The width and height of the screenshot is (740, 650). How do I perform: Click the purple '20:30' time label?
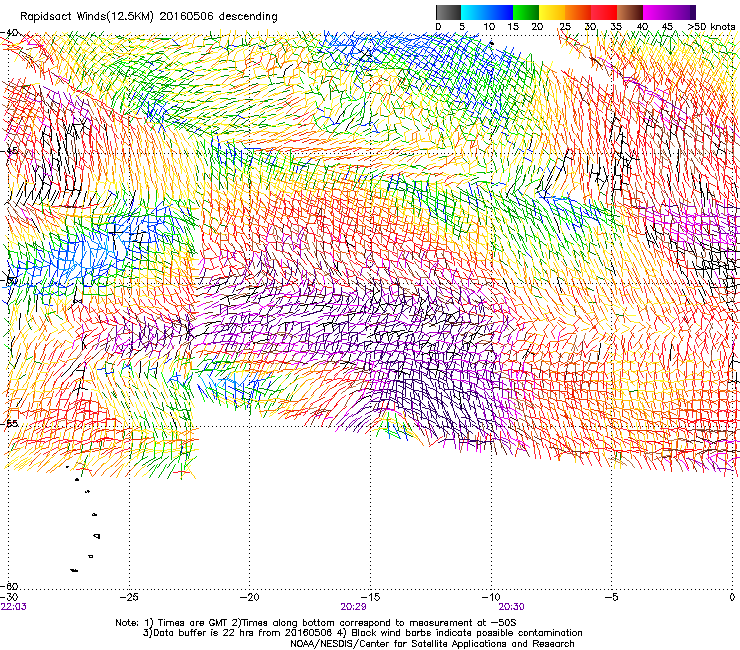click(512, 607)
